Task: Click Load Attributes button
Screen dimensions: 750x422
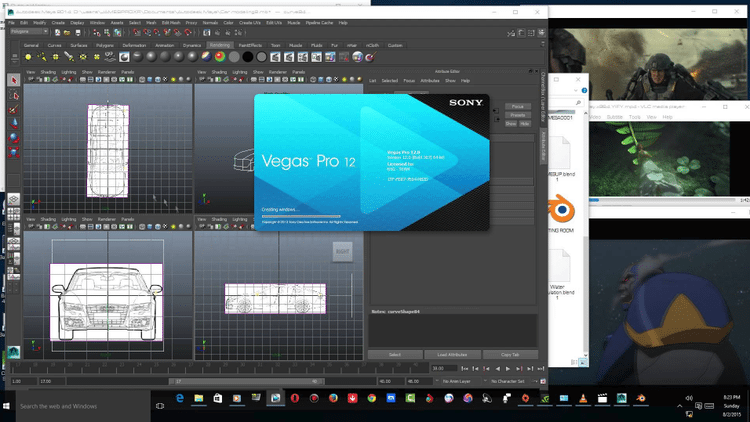Action: tap(452, 355)
